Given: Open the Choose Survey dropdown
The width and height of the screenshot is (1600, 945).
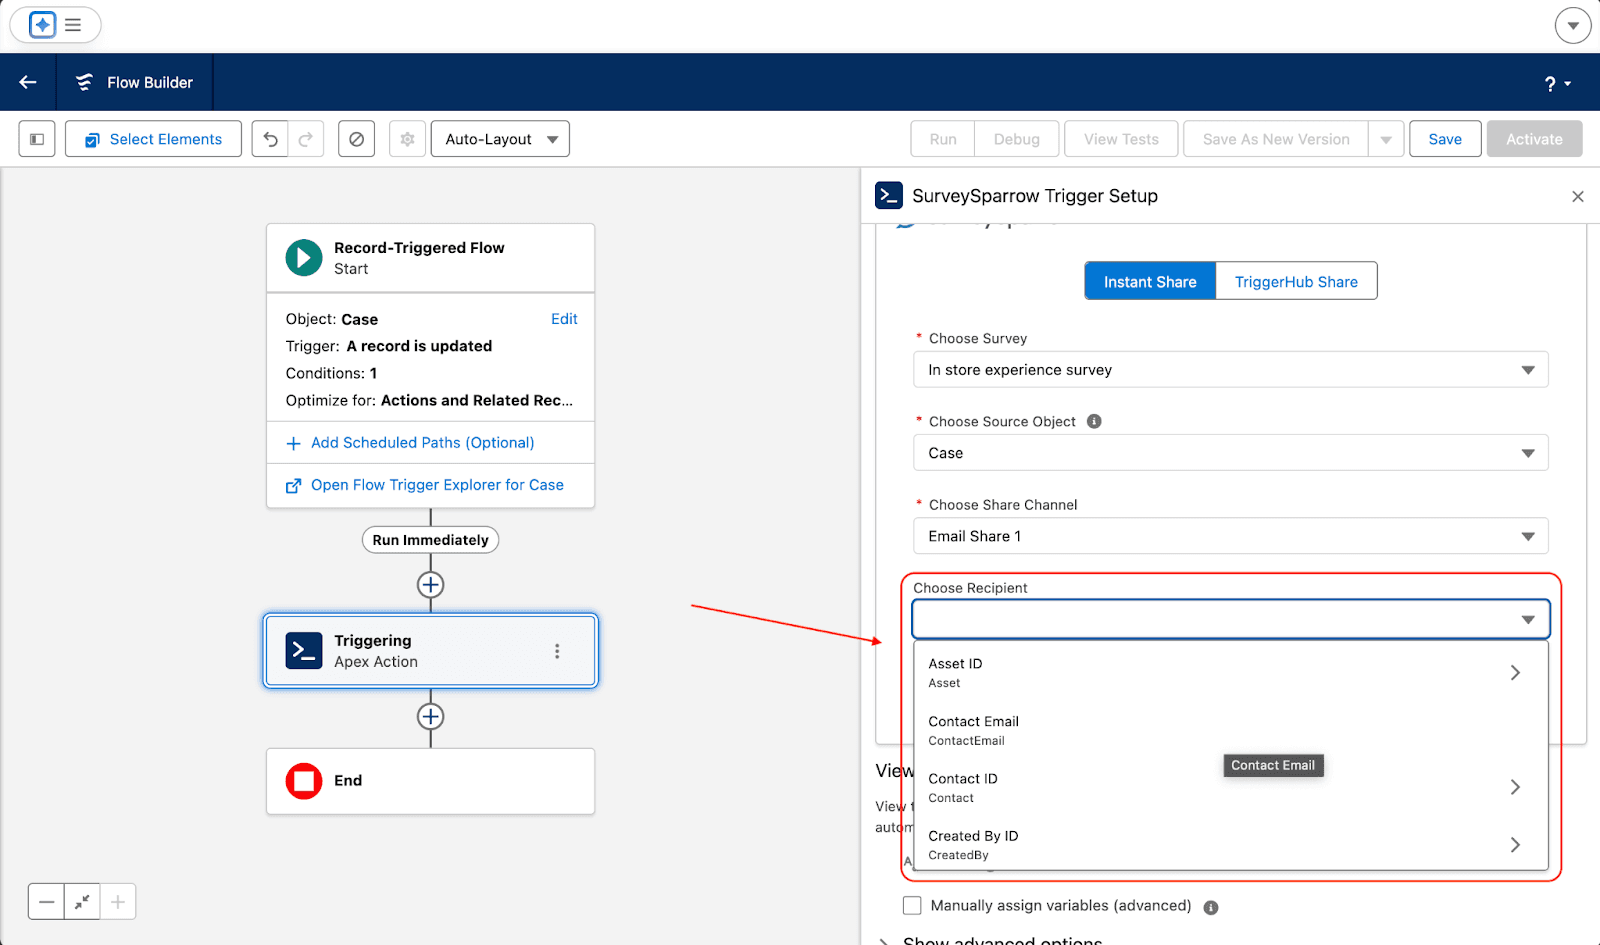Looking at the screenshot, I should (x=1230, y=370).
